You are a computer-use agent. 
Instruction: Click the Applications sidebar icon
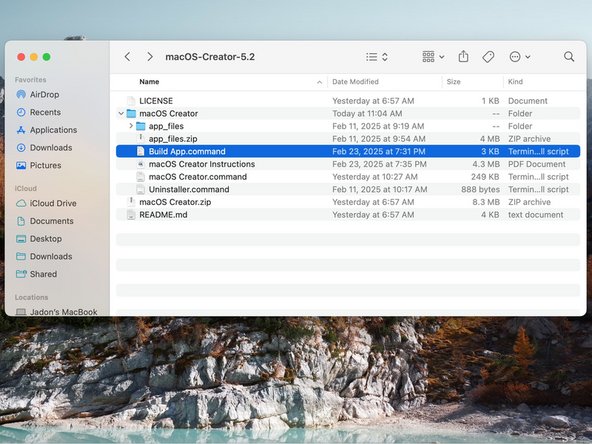pos(21,130)
